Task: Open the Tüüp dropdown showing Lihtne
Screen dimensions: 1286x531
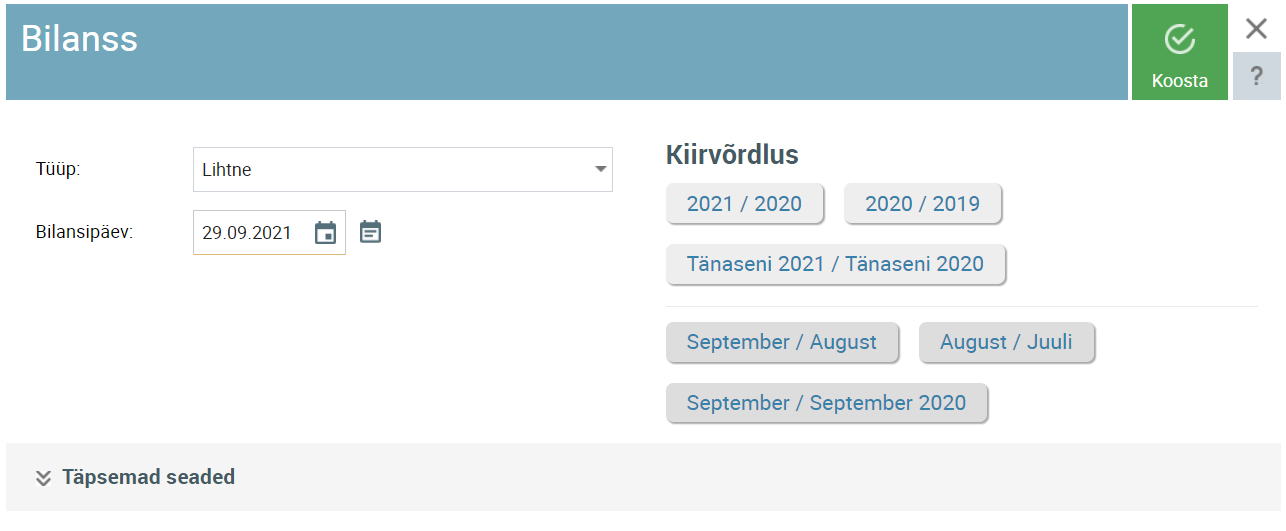Action: (x=403, y=170)
